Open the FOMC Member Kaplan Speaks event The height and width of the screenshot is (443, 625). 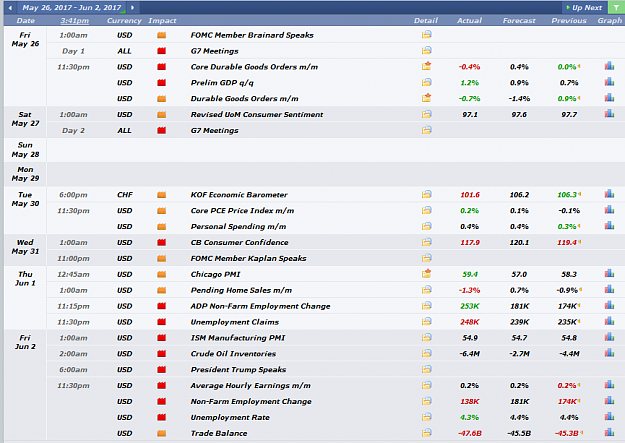tap(248, 258)
